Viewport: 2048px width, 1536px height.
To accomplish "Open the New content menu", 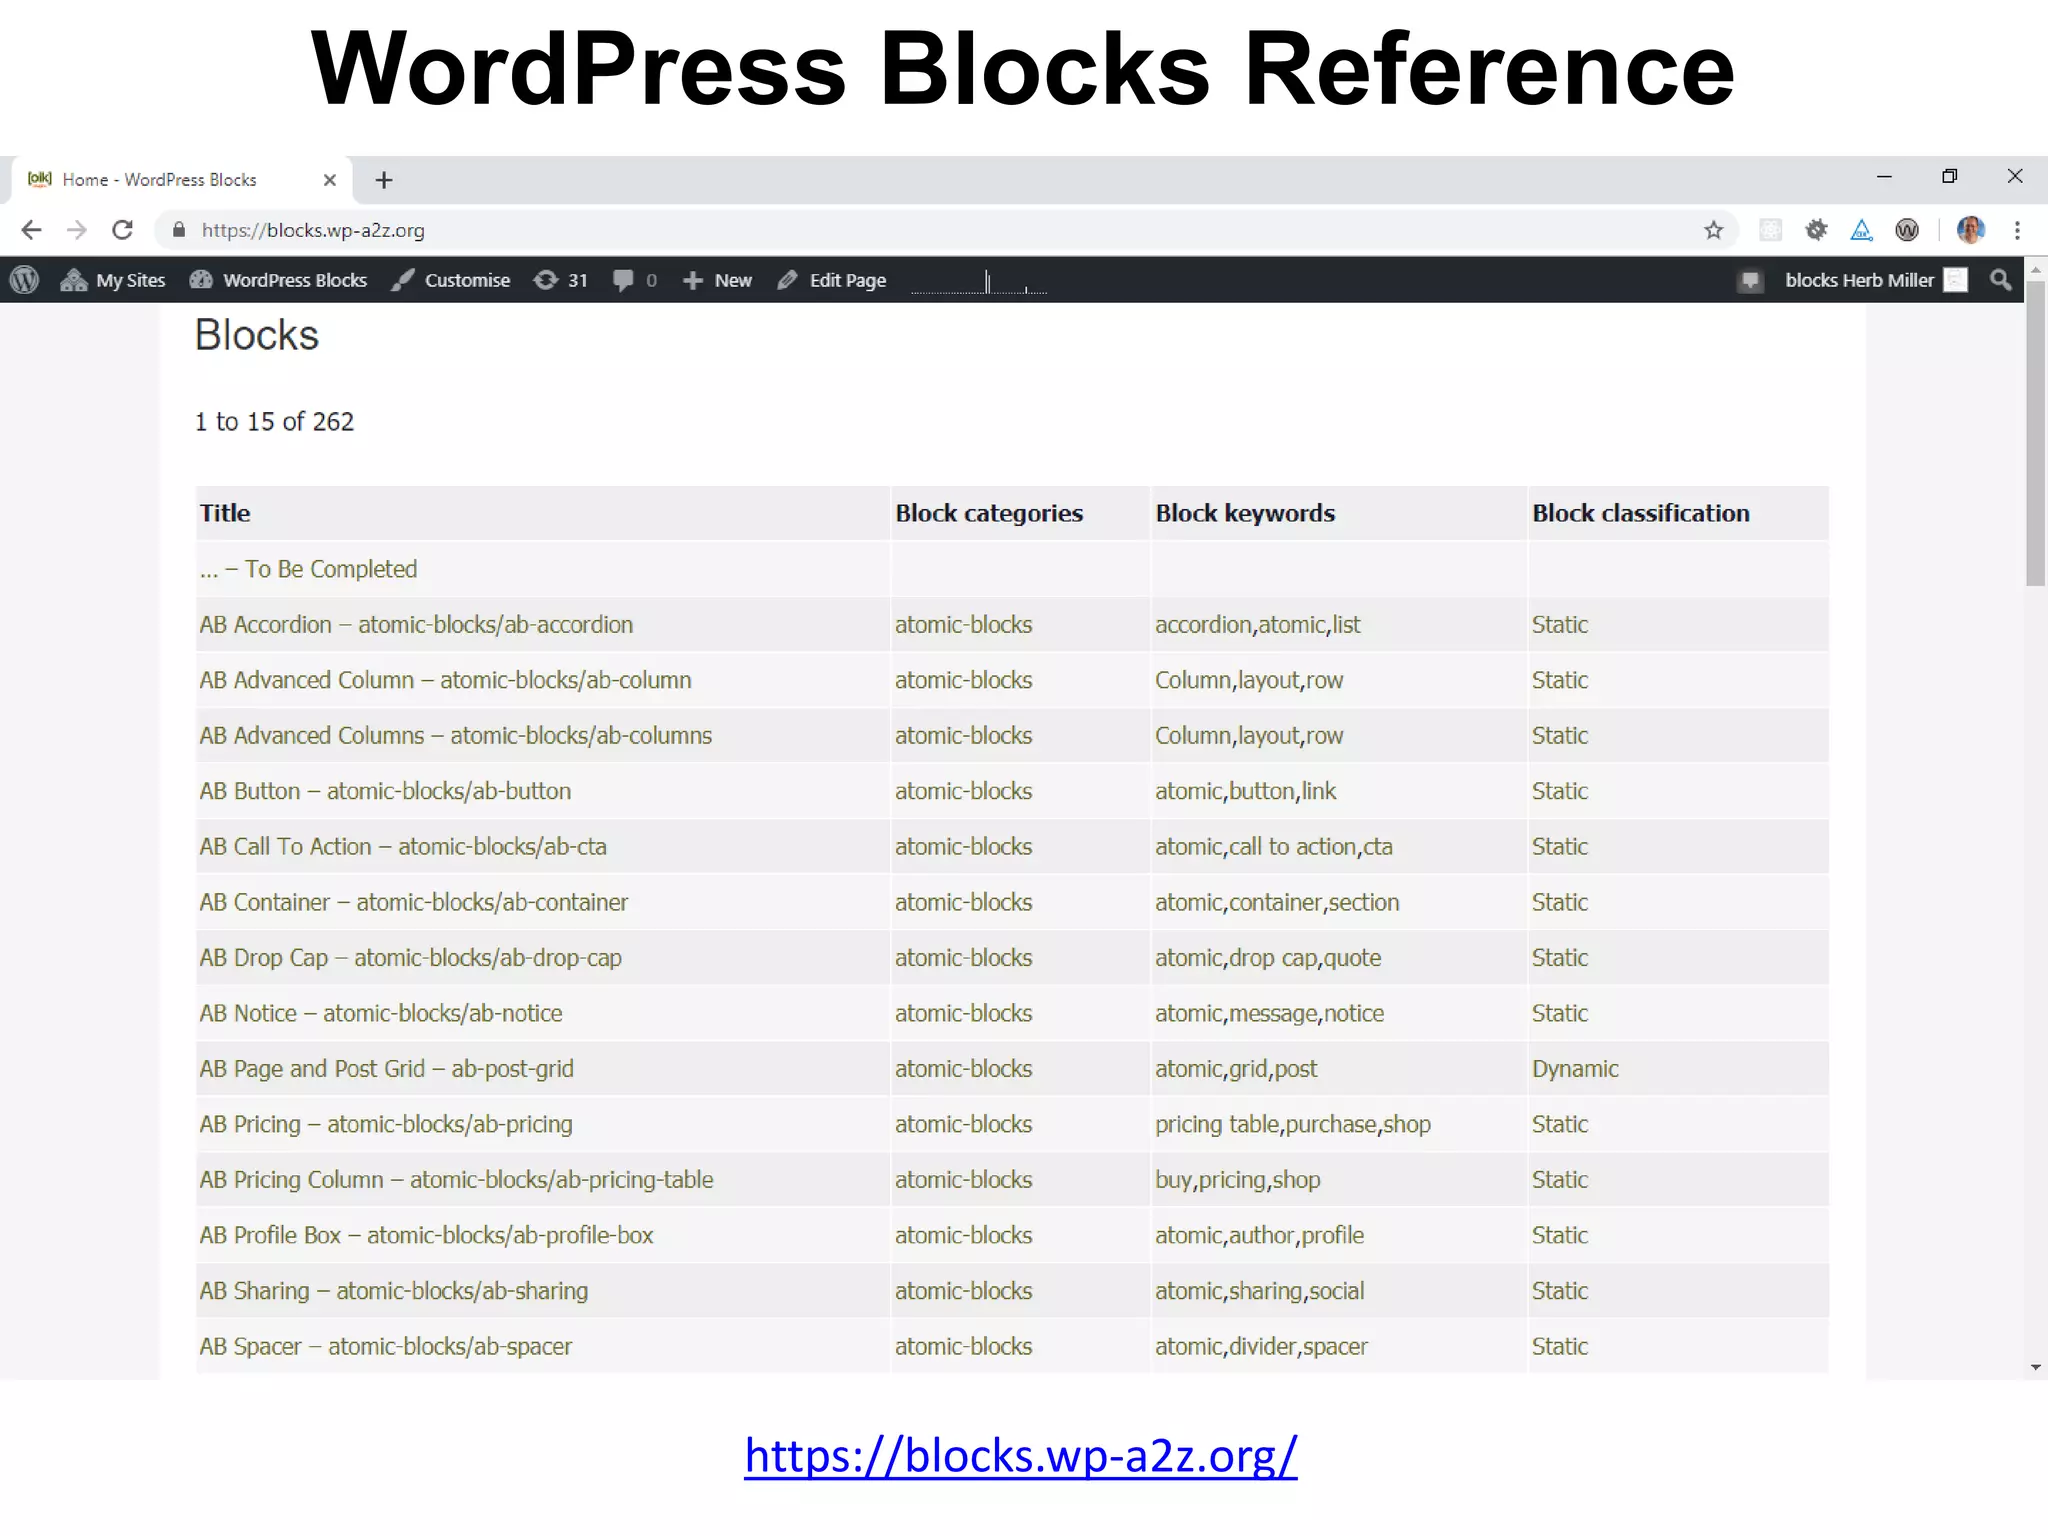I will click(x=717, y=280).
